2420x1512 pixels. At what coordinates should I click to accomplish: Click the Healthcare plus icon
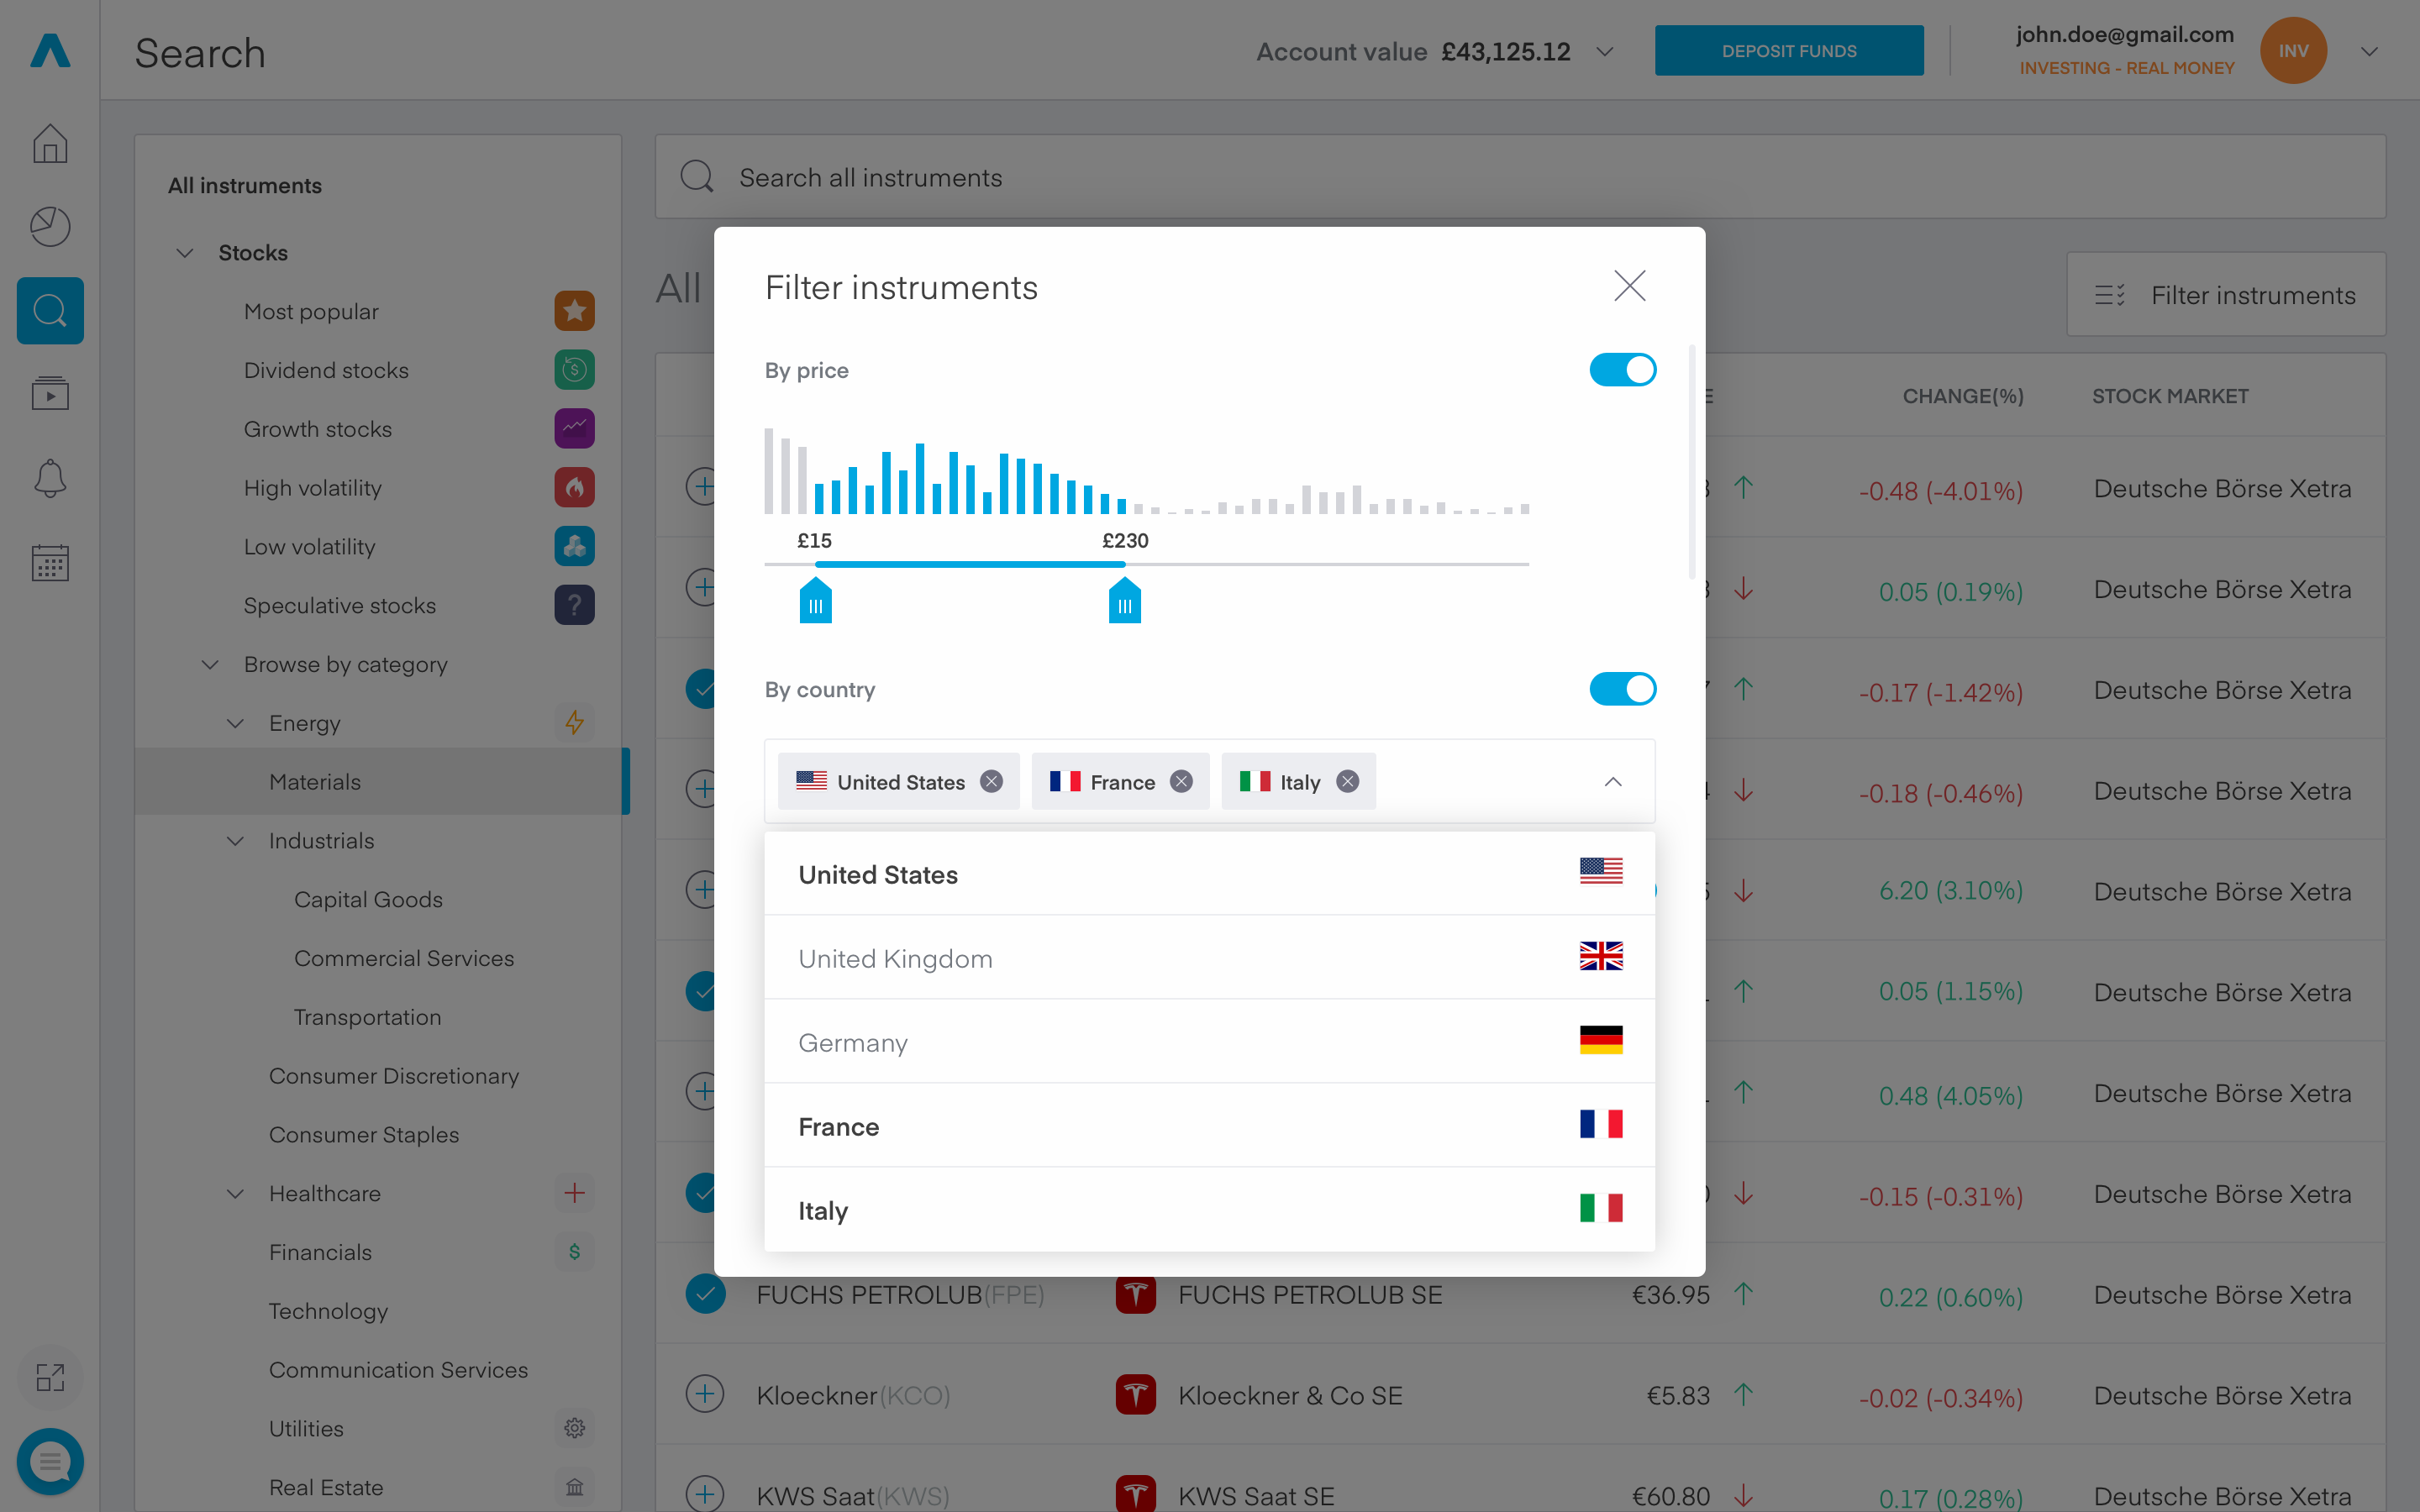574,1192
